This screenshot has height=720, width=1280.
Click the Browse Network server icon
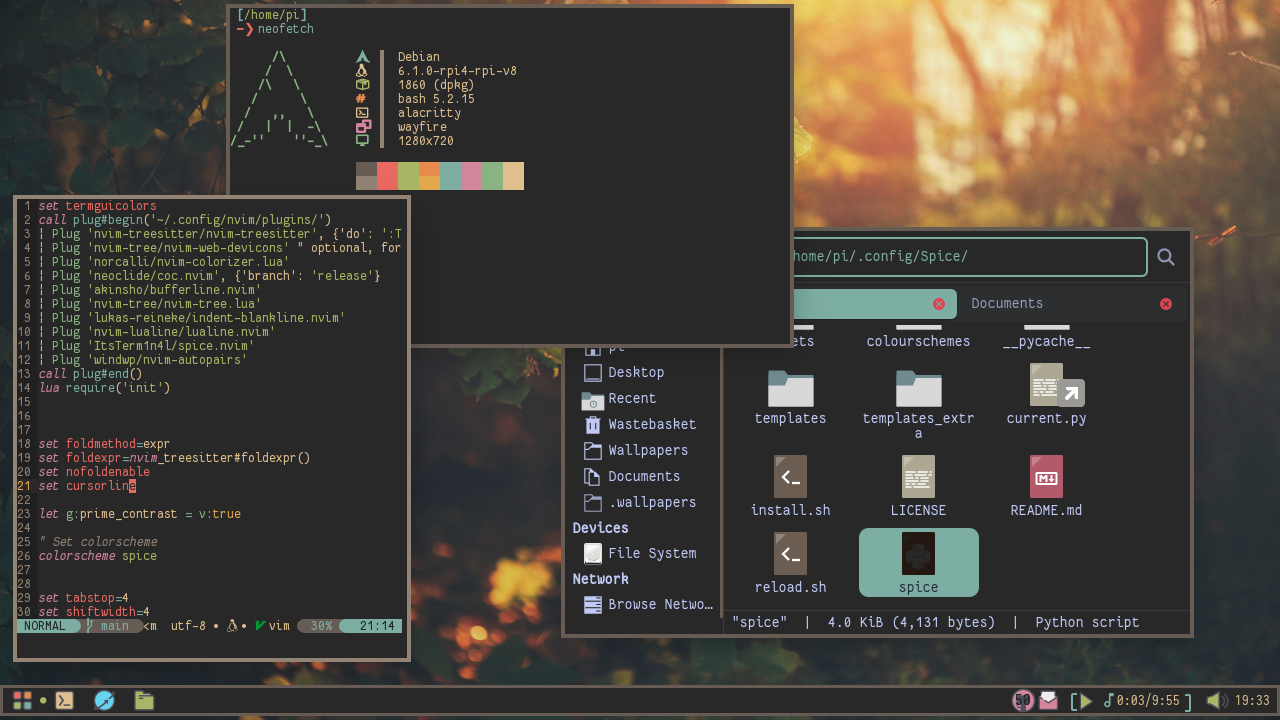[x=592, y=604]
